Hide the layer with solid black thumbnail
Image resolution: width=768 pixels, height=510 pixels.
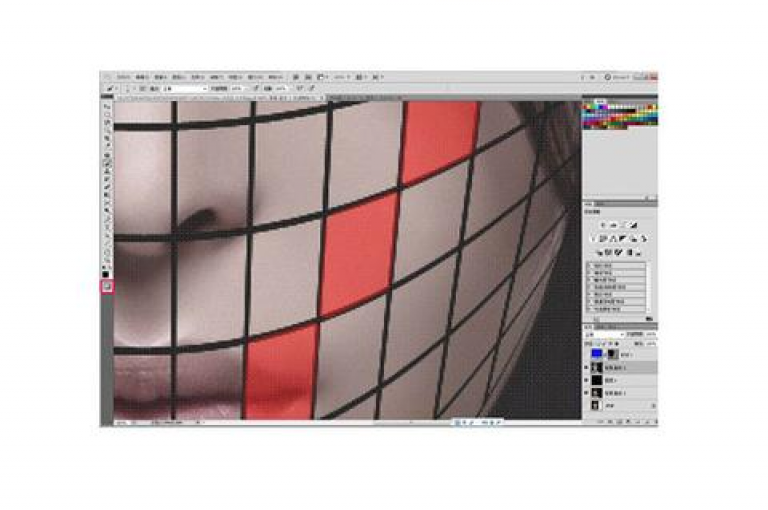click(586, 380)
